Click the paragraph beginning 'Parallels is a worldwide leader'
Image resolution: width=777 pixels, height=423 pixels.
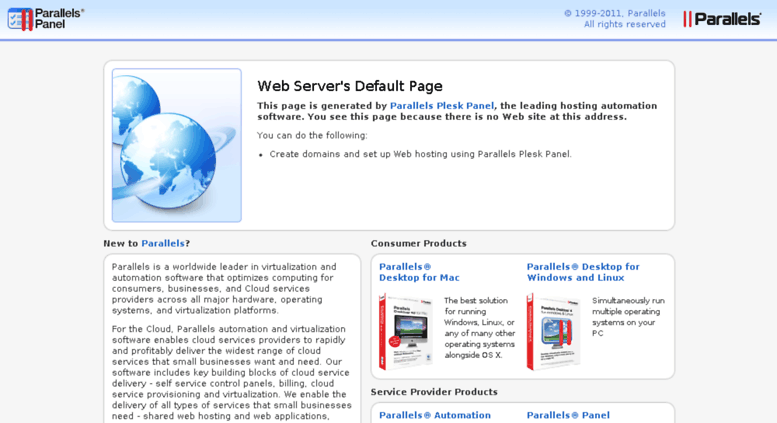224,288
